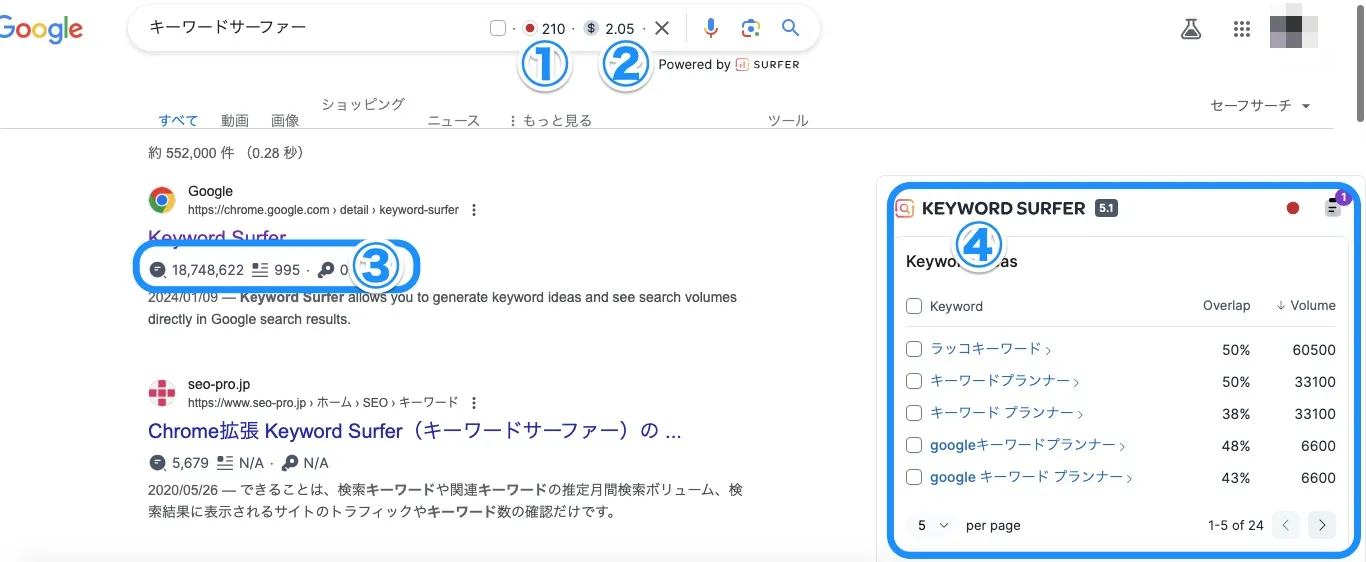Click the words icon in seo-pro.jp row
The image size is (1366, 562).
(x=225, y=463)
